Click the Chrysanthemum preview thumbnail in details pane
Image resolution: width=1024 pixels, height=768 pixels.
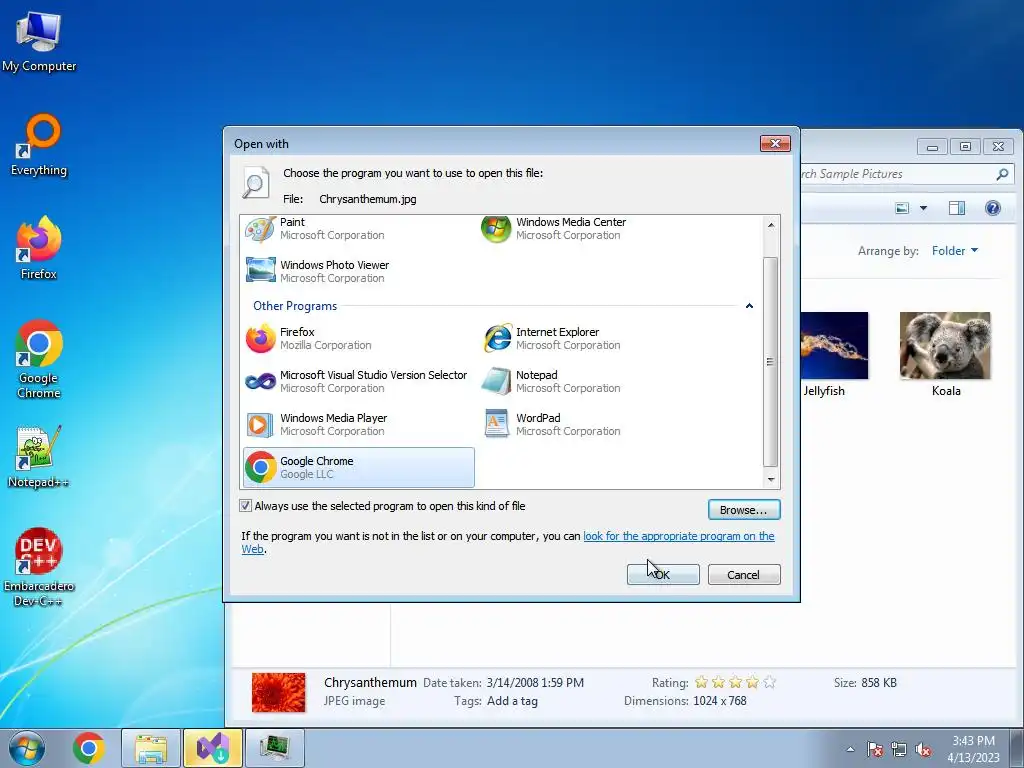(x=279, y=692)
